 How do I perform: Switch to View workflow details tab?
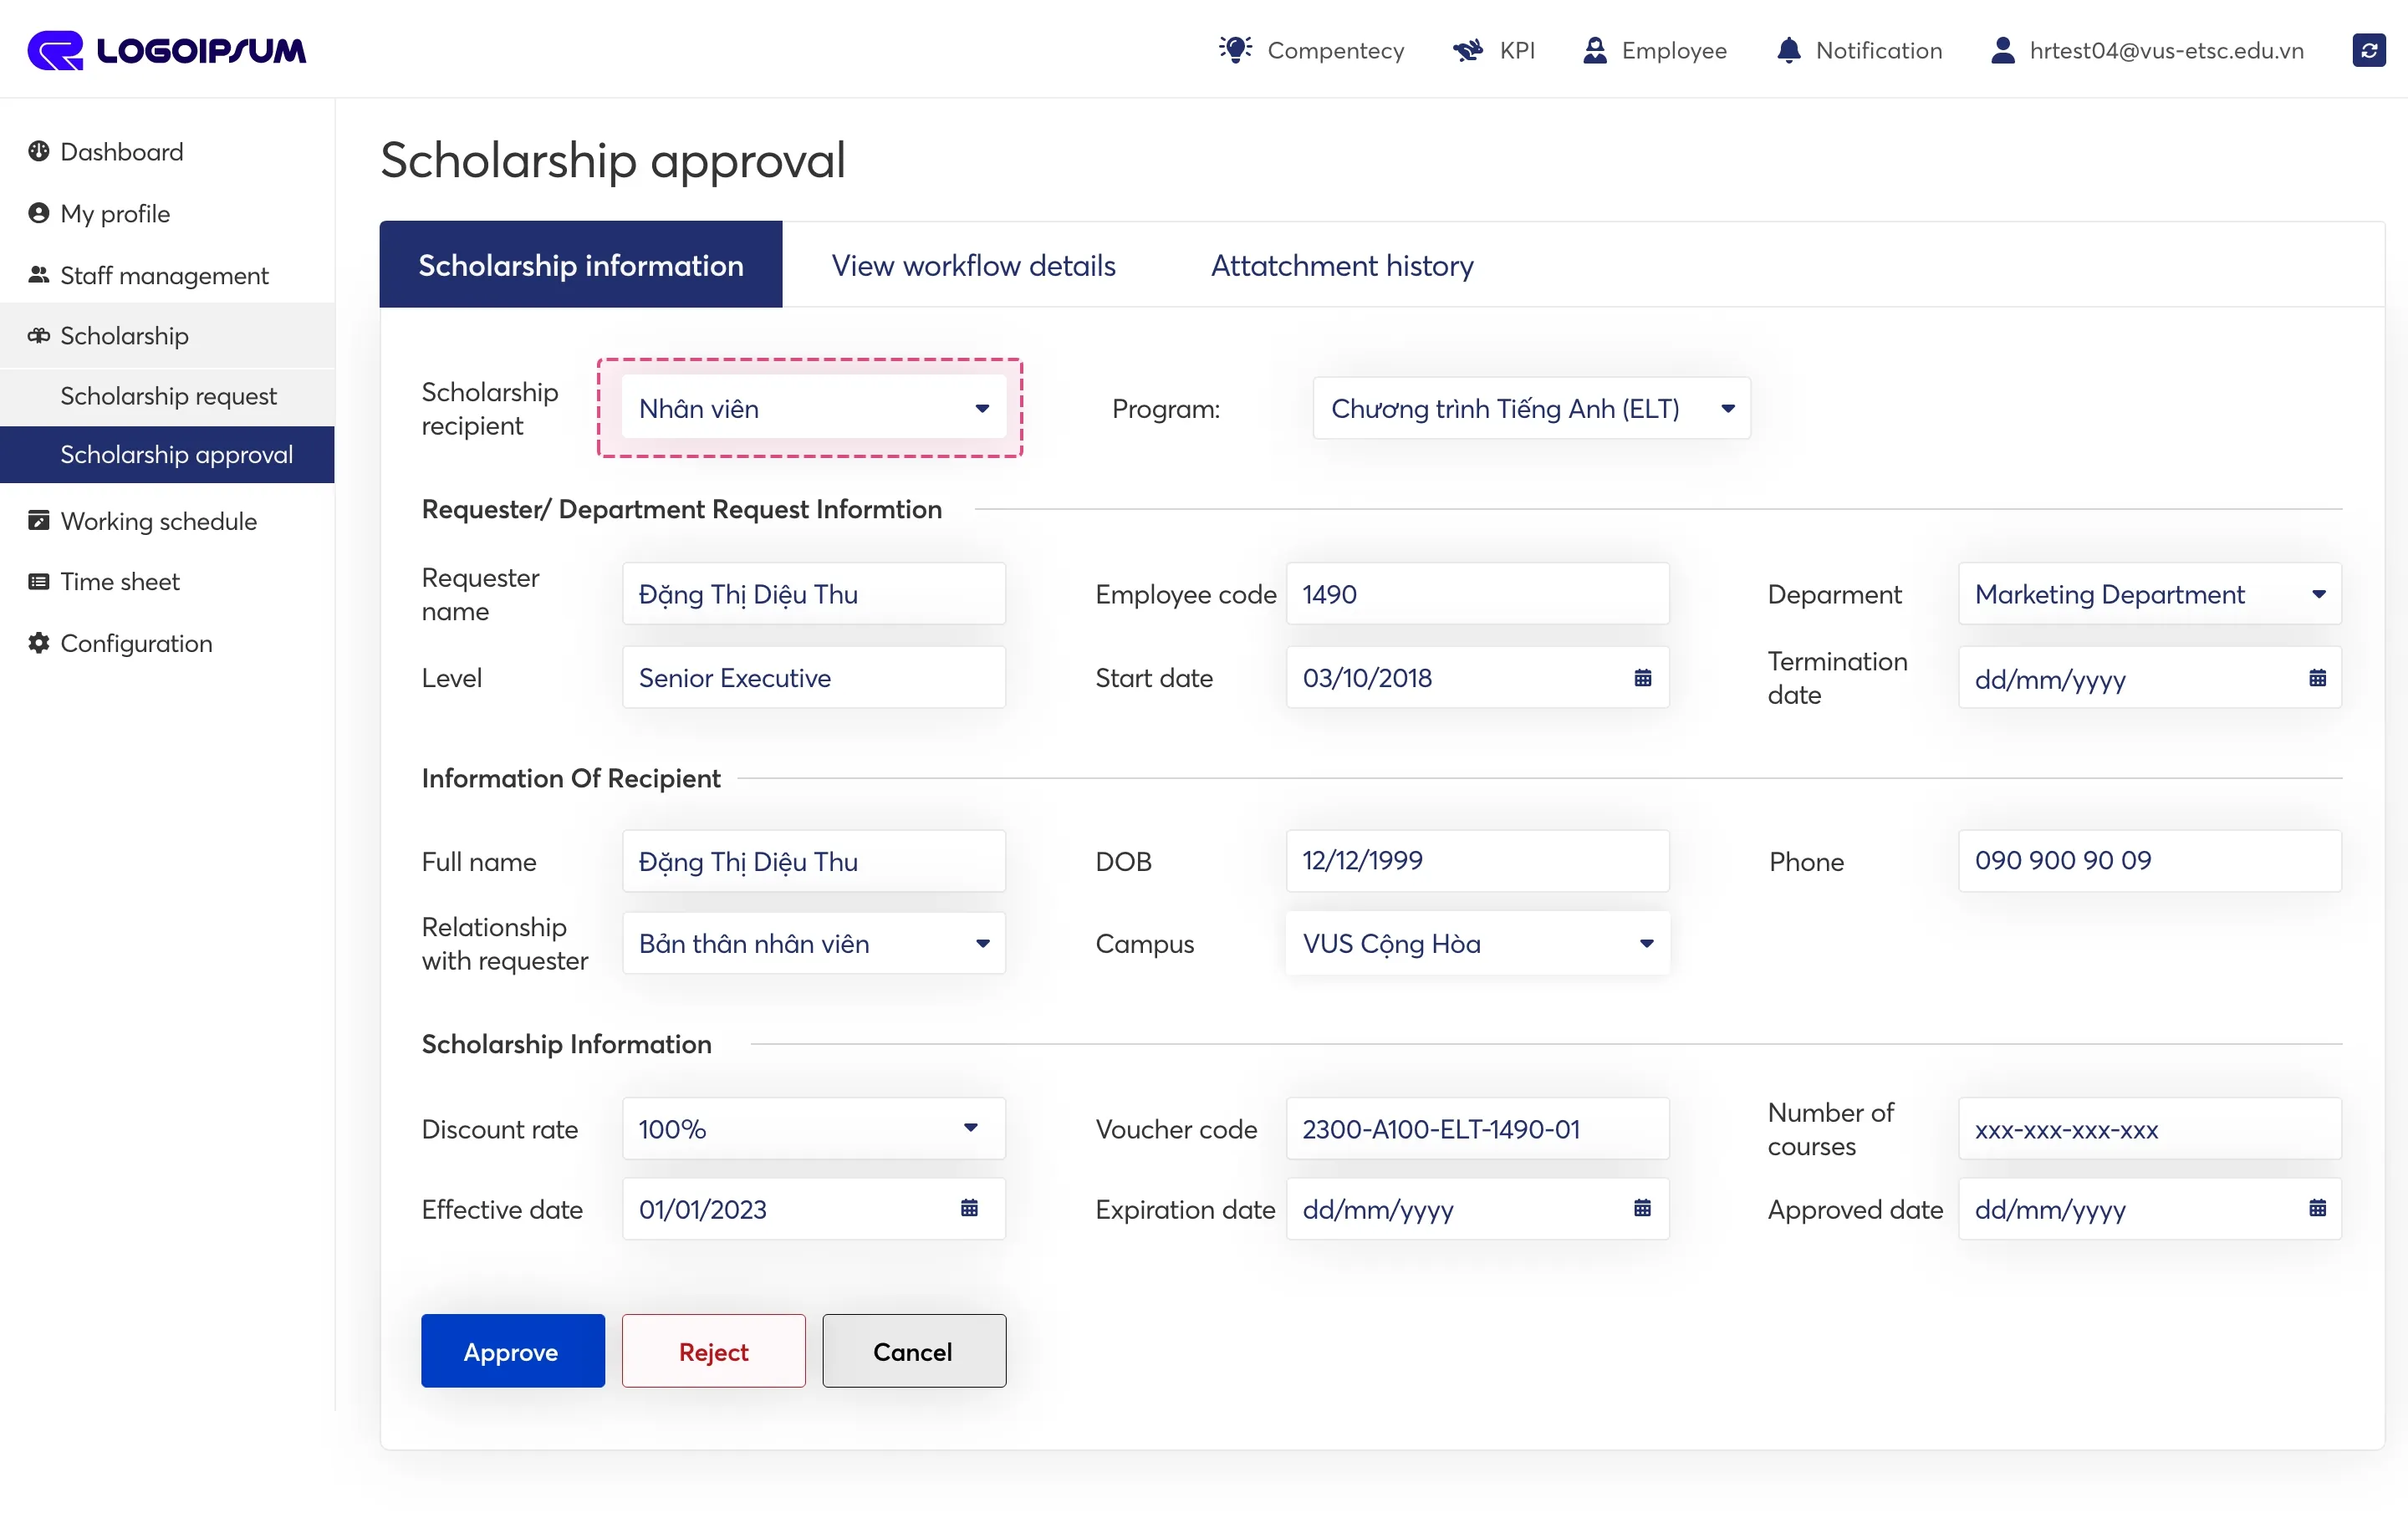tap(973, 265)
